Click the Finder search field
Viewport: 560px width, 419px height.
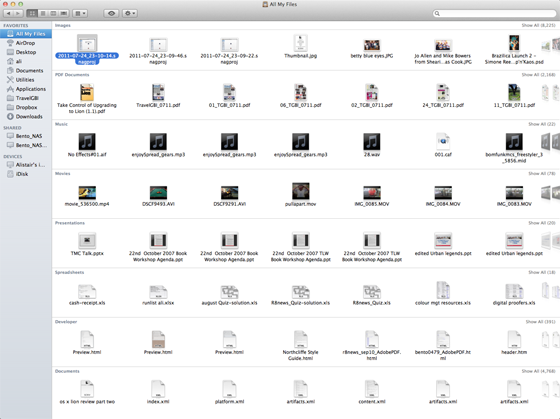click(495, 13)
